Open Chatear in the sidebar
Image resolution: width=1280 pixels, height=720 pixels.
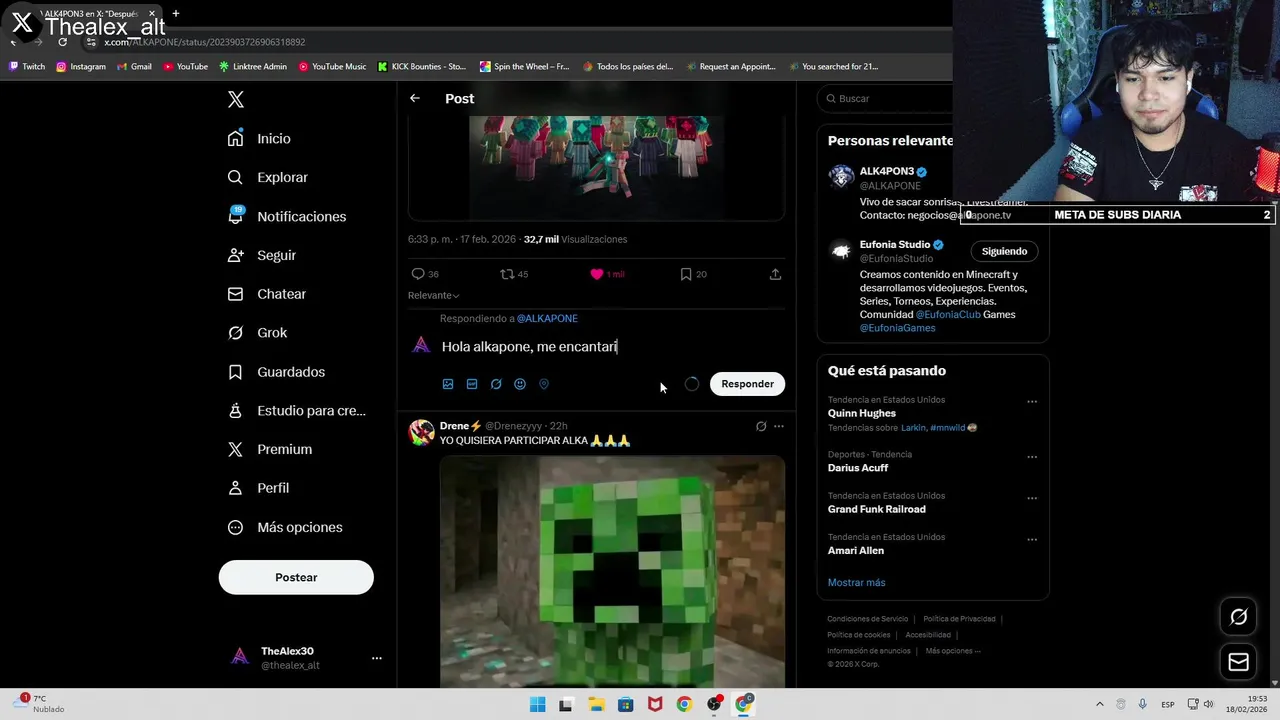pos(267,294)
